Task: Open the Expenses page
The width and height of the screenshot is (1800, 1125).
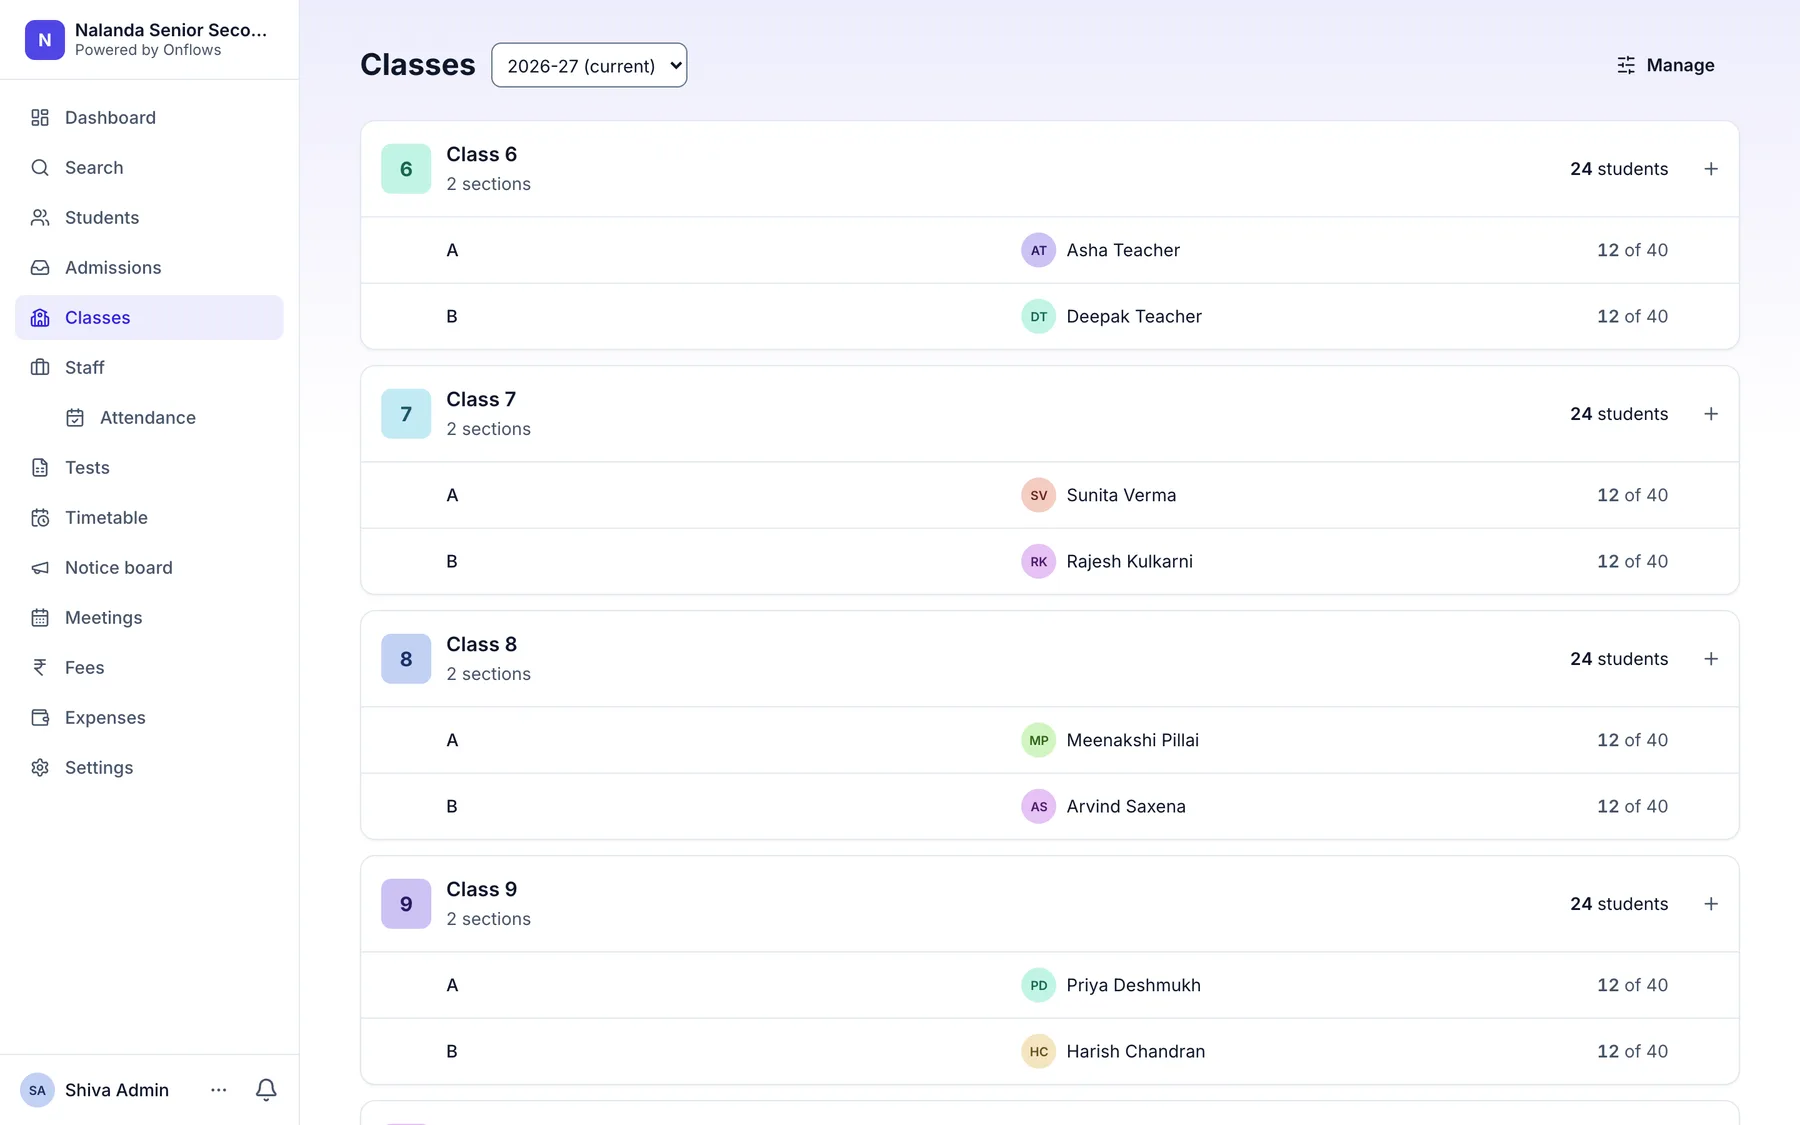Action: (149, 718)
